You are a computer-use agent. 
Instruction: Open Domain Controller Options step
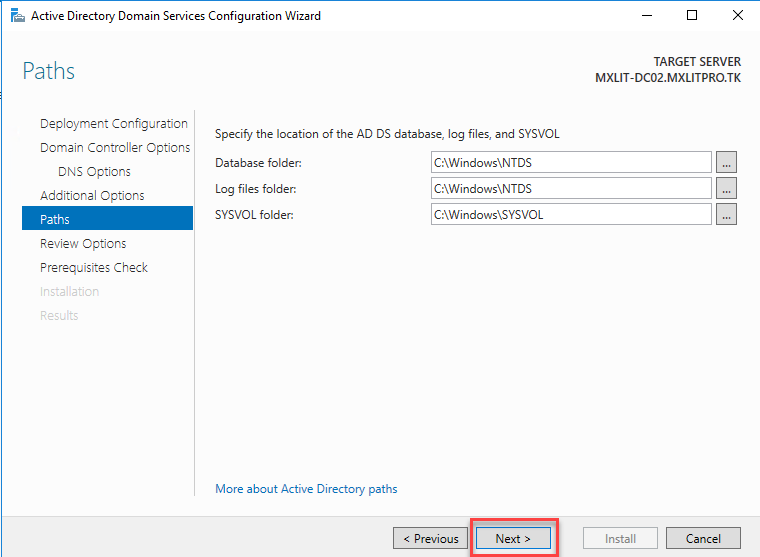coord(115,148)
